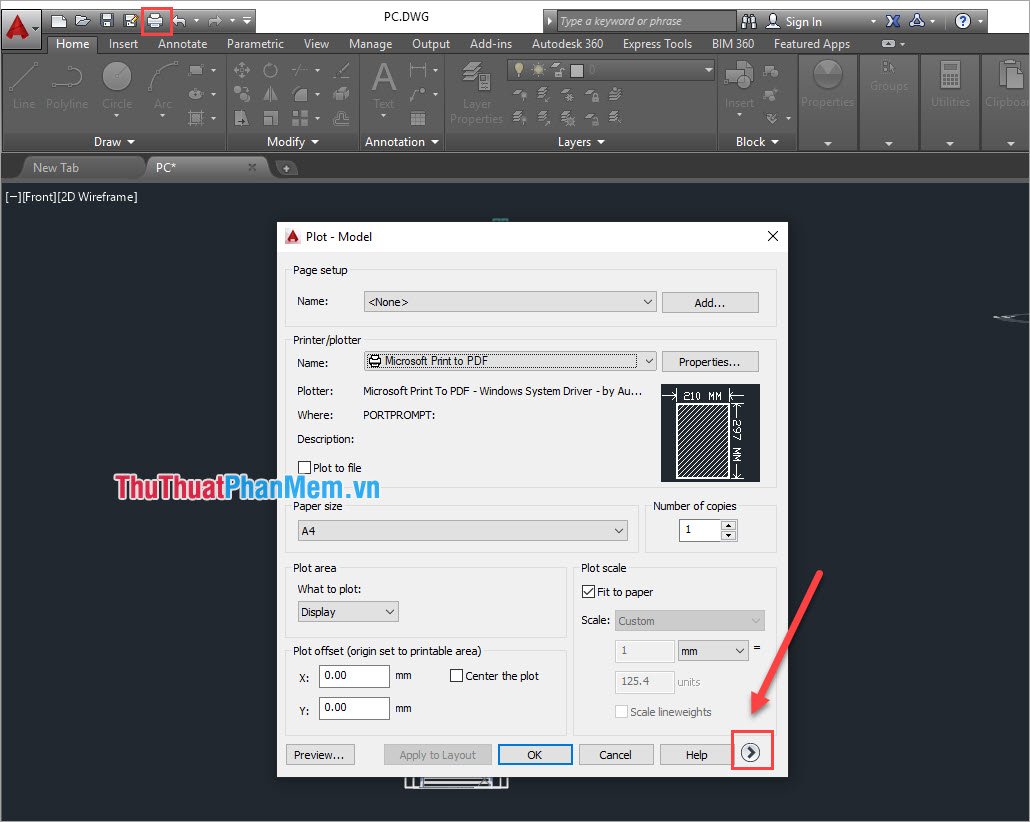Screen dimensions: 1030x822
Task: Click the Help button in Plot dialog
Action: click(x=696, y=755)
